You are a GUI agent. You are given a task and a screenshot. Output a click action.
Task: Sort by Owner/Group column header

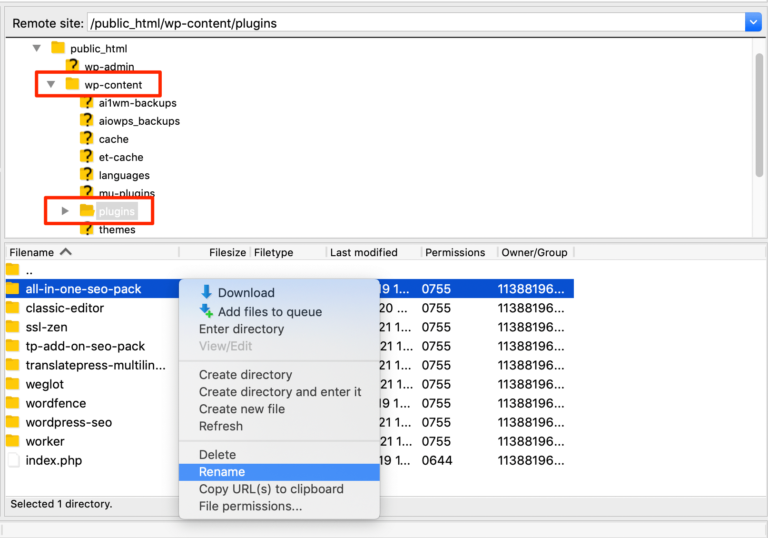point(534,252)
